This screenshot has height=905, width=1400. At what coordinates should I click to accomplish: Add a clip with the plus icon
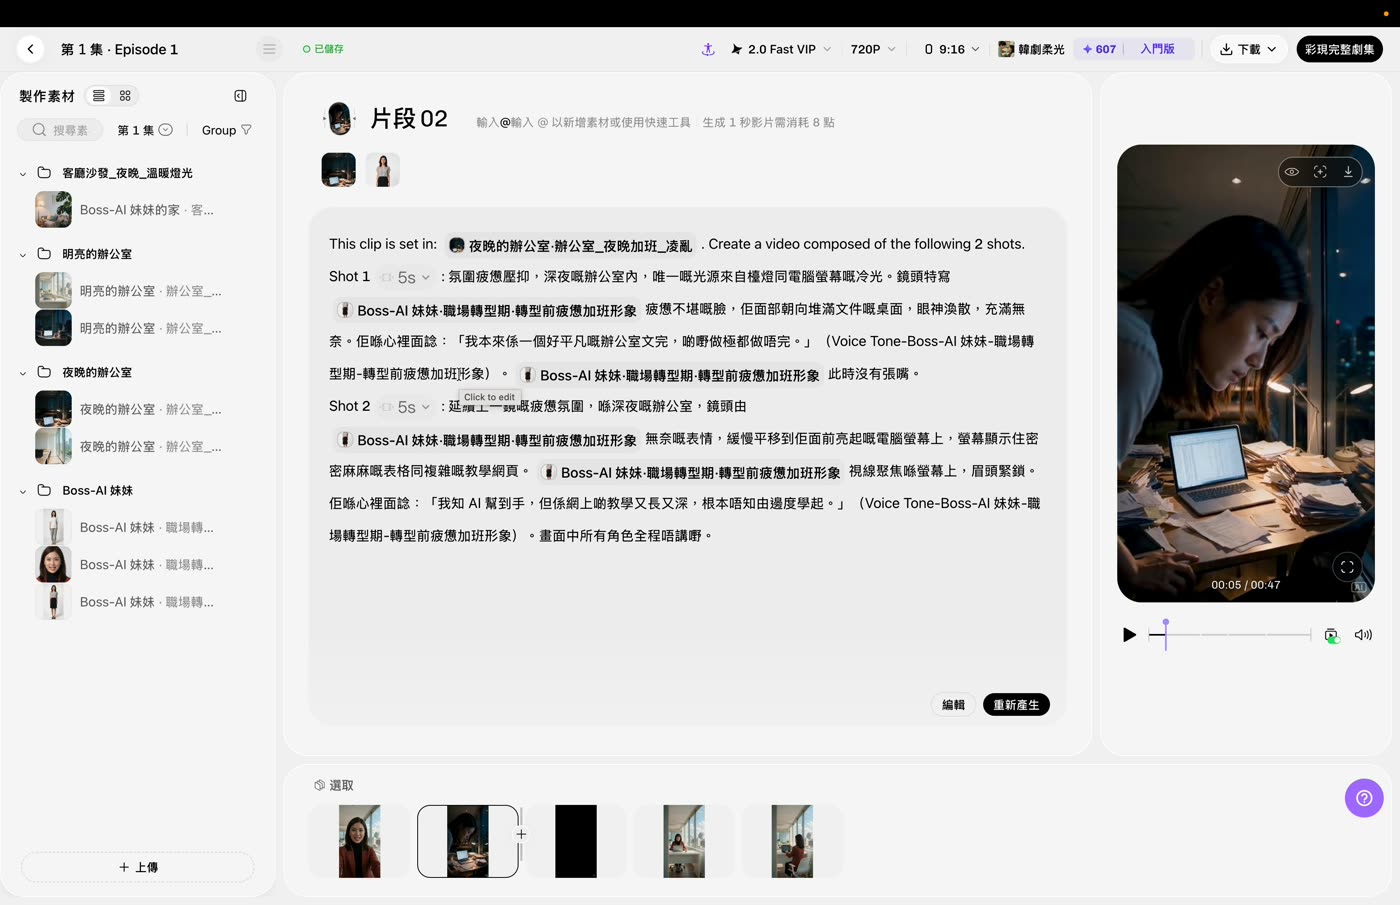pyautogui.click(x=521, y=834)
